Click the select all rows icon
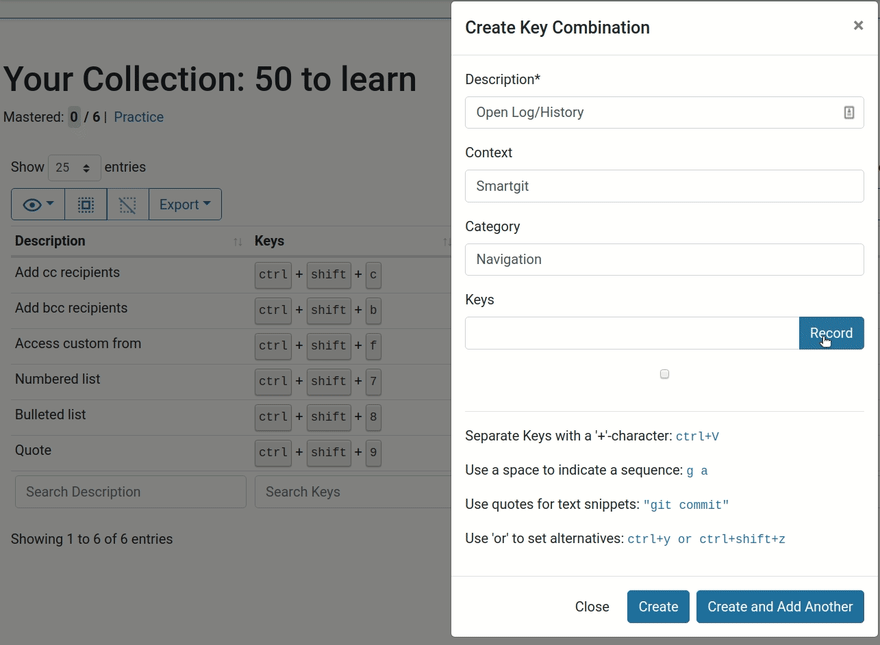The width and height of the screenshot is (880, 645). coord(86,204)
